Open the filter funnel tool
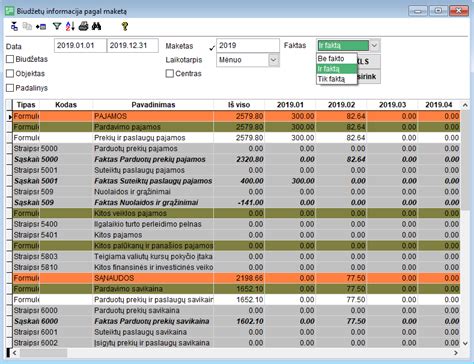The image size is (474, 364). 57,26
